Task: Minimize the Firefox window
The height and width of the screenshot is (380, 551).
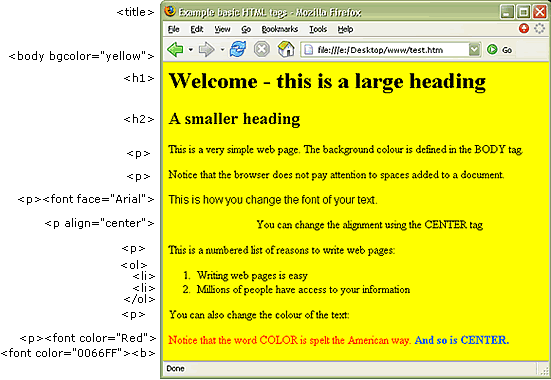Action: (x=506, y=12)
